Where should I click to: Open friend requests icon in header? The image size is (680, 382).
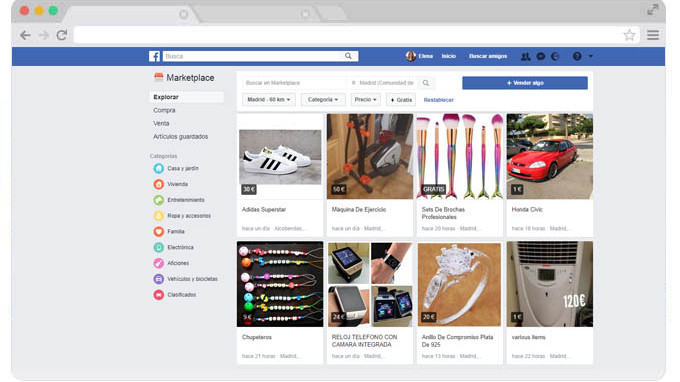pos(526,56)
